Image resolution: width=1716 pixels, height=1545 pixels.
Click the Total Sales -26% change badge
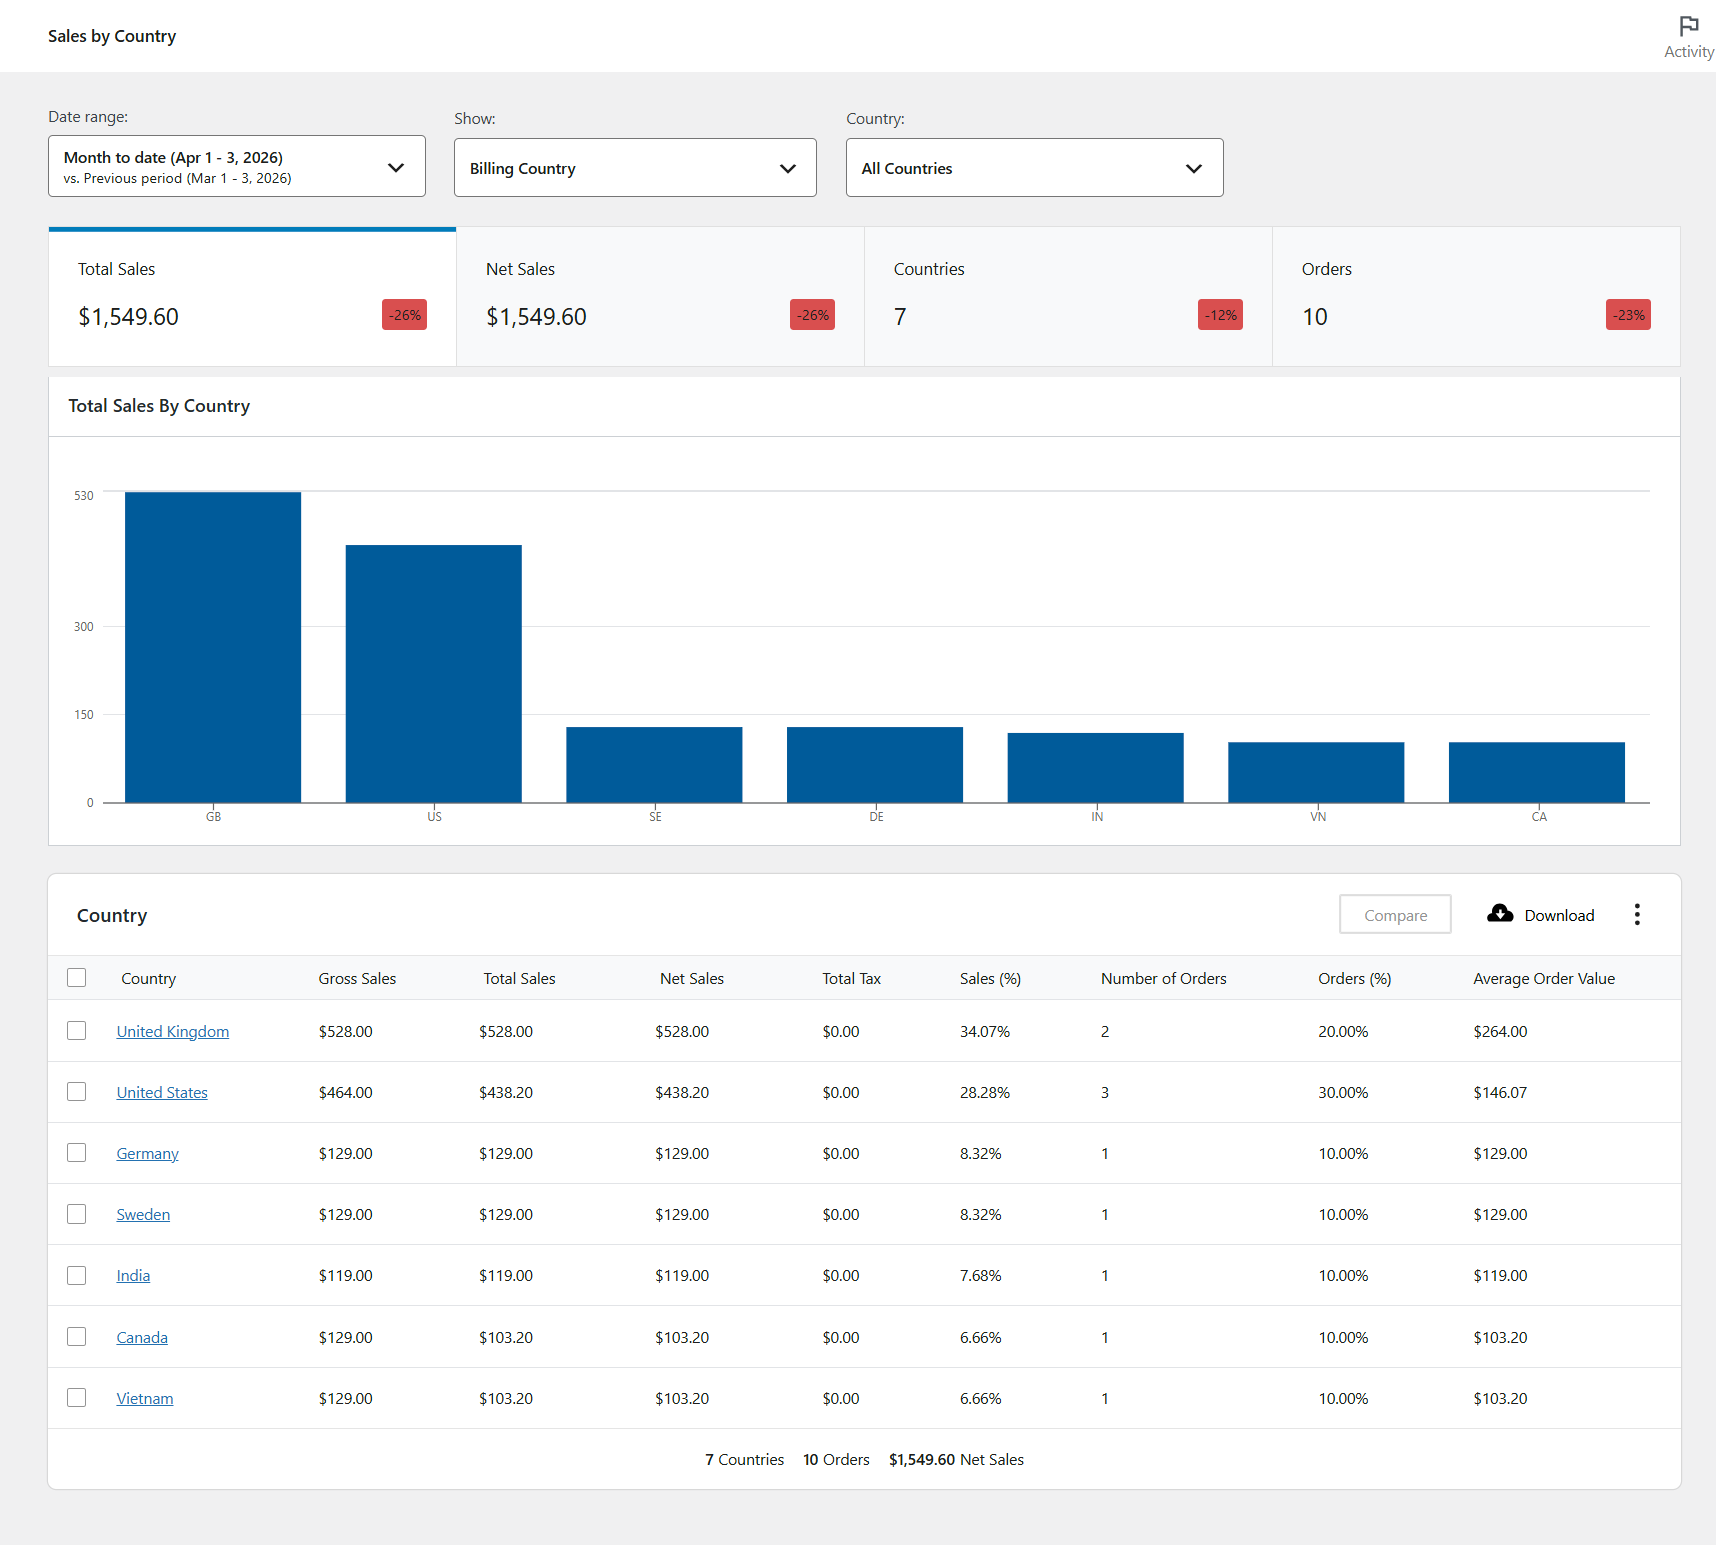click(x=404, y=315)
